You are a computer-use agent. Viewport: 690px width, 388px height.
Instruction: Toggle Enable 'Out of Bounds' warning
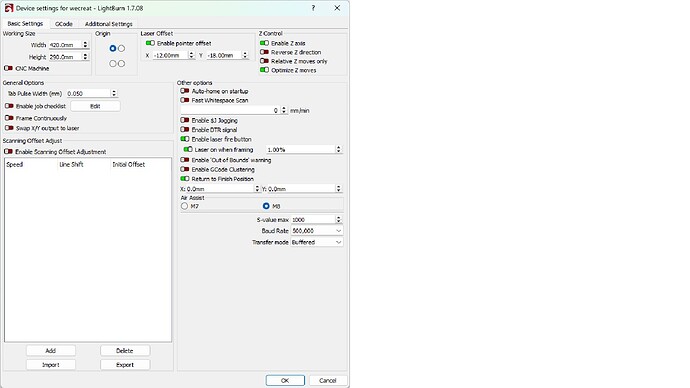click(x=185, y=160)
